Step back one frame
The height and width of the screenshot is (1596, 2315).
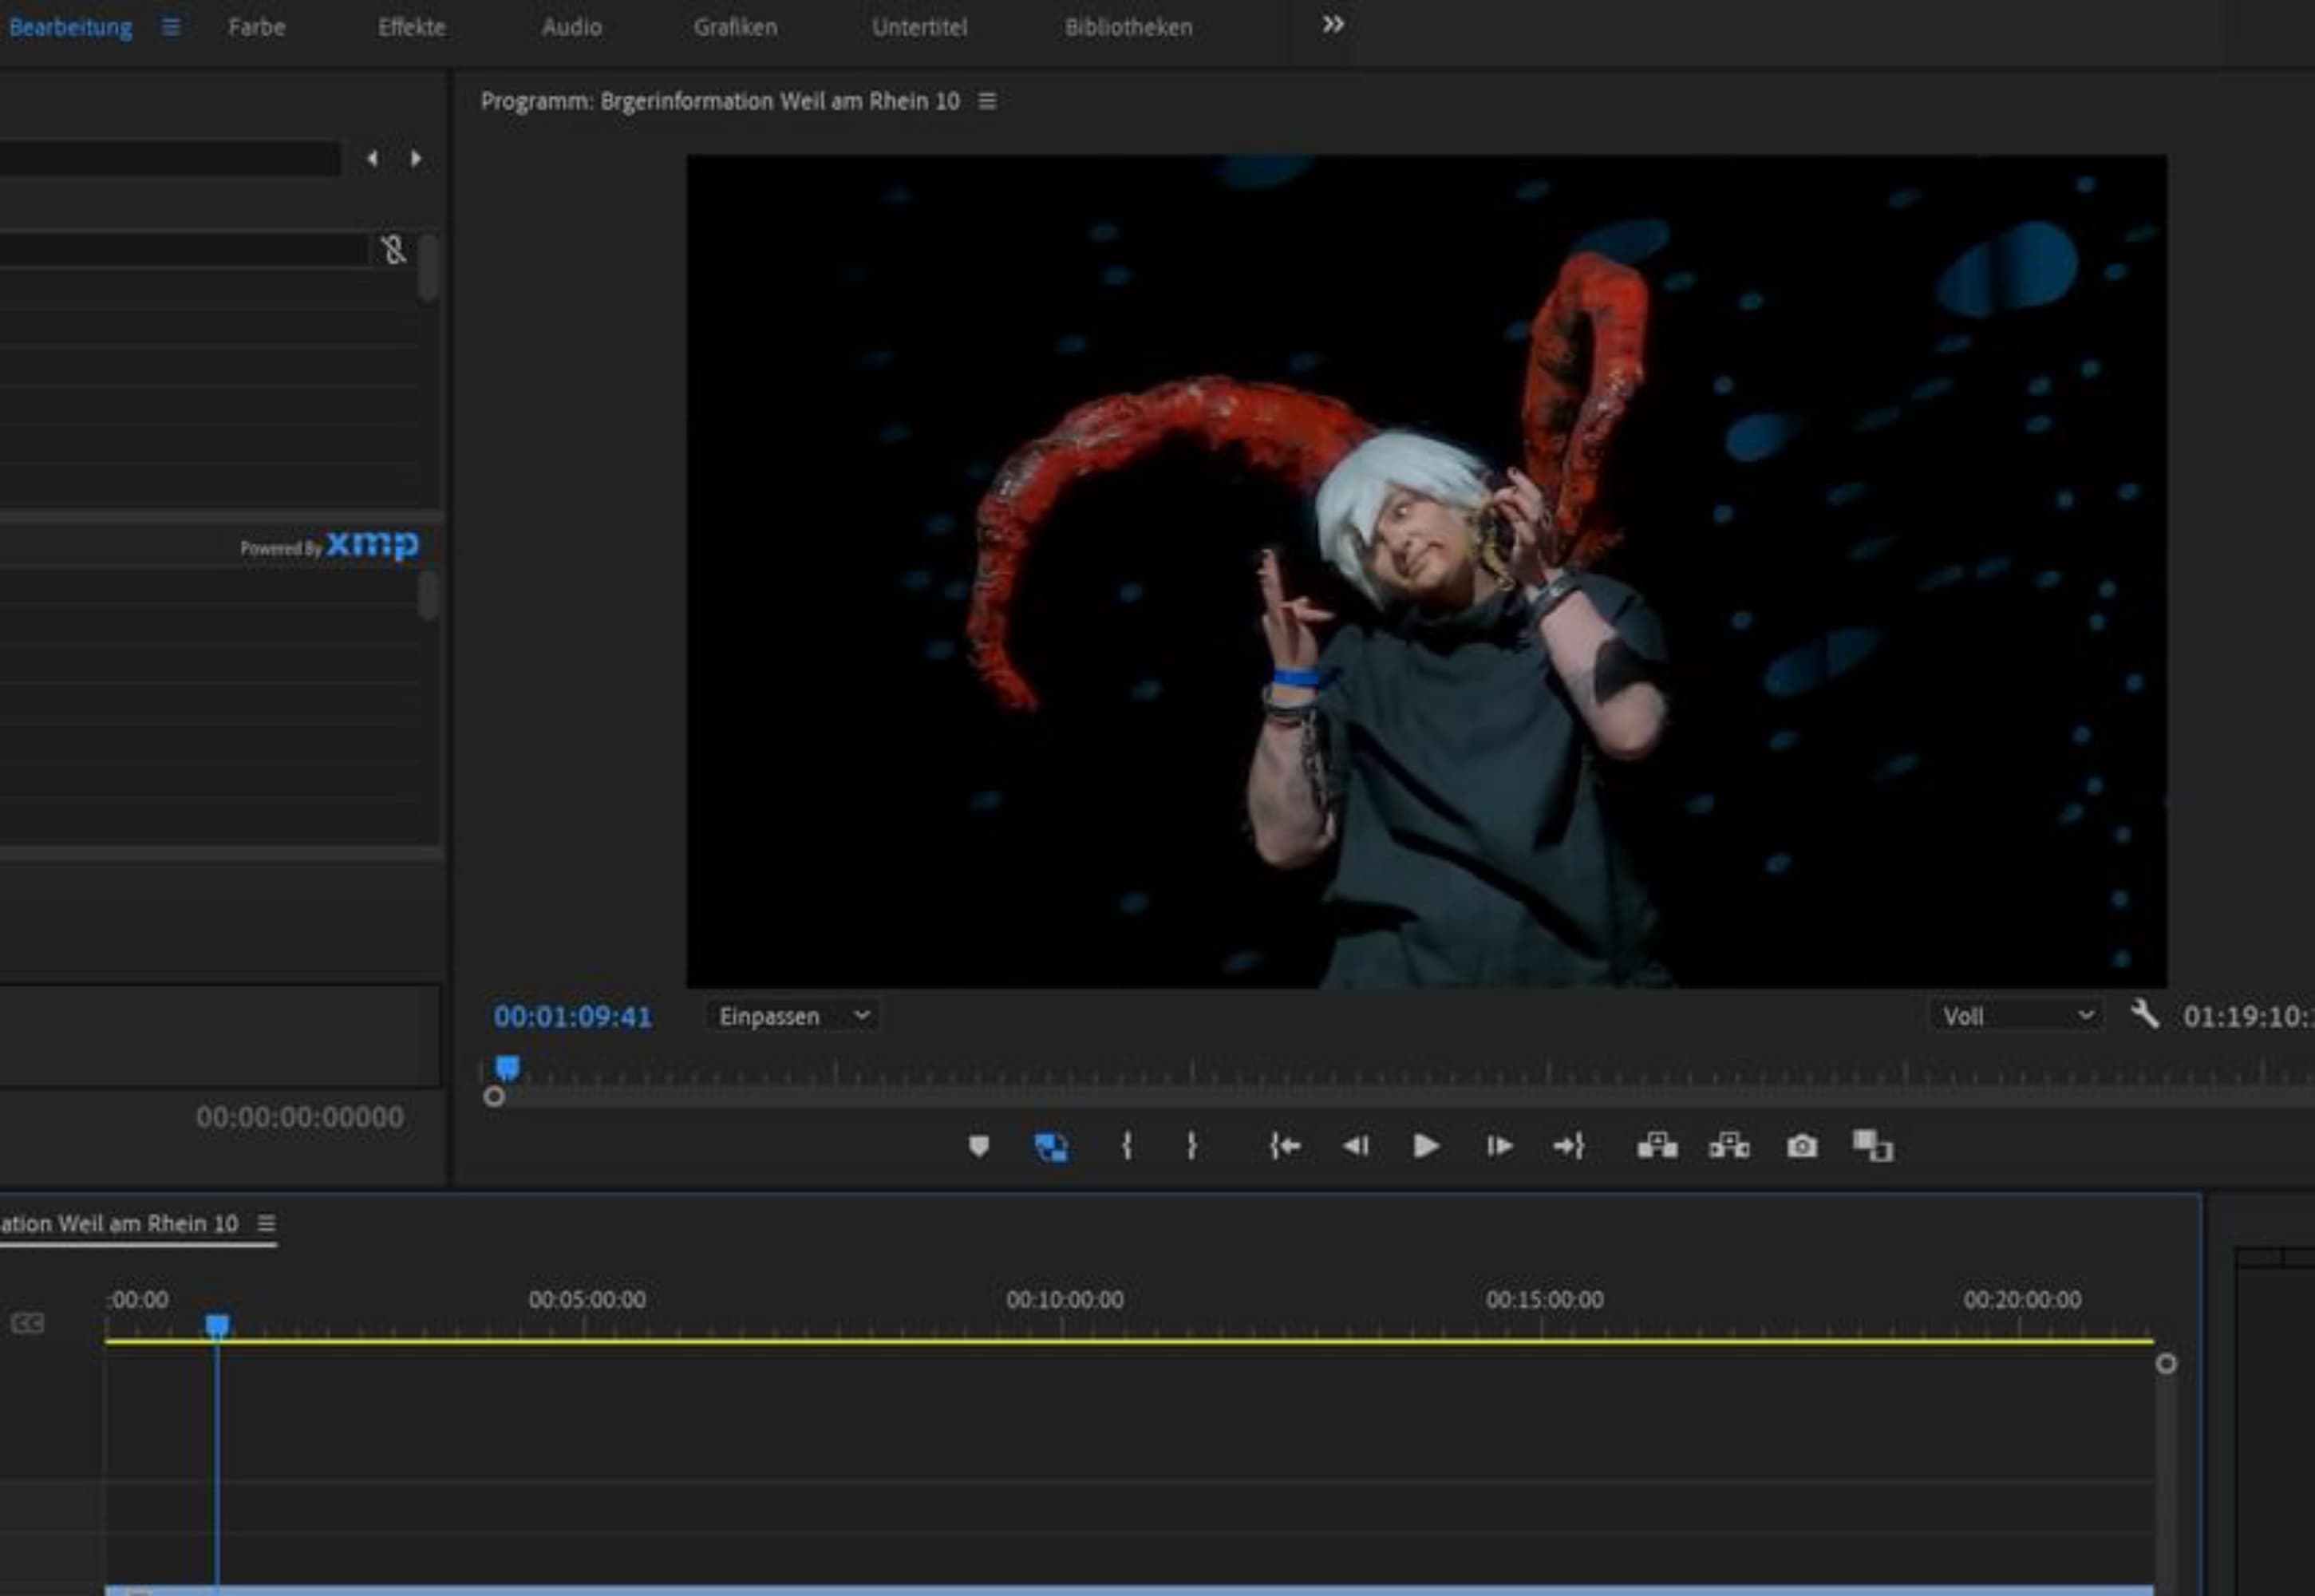pos(1355,1146)
